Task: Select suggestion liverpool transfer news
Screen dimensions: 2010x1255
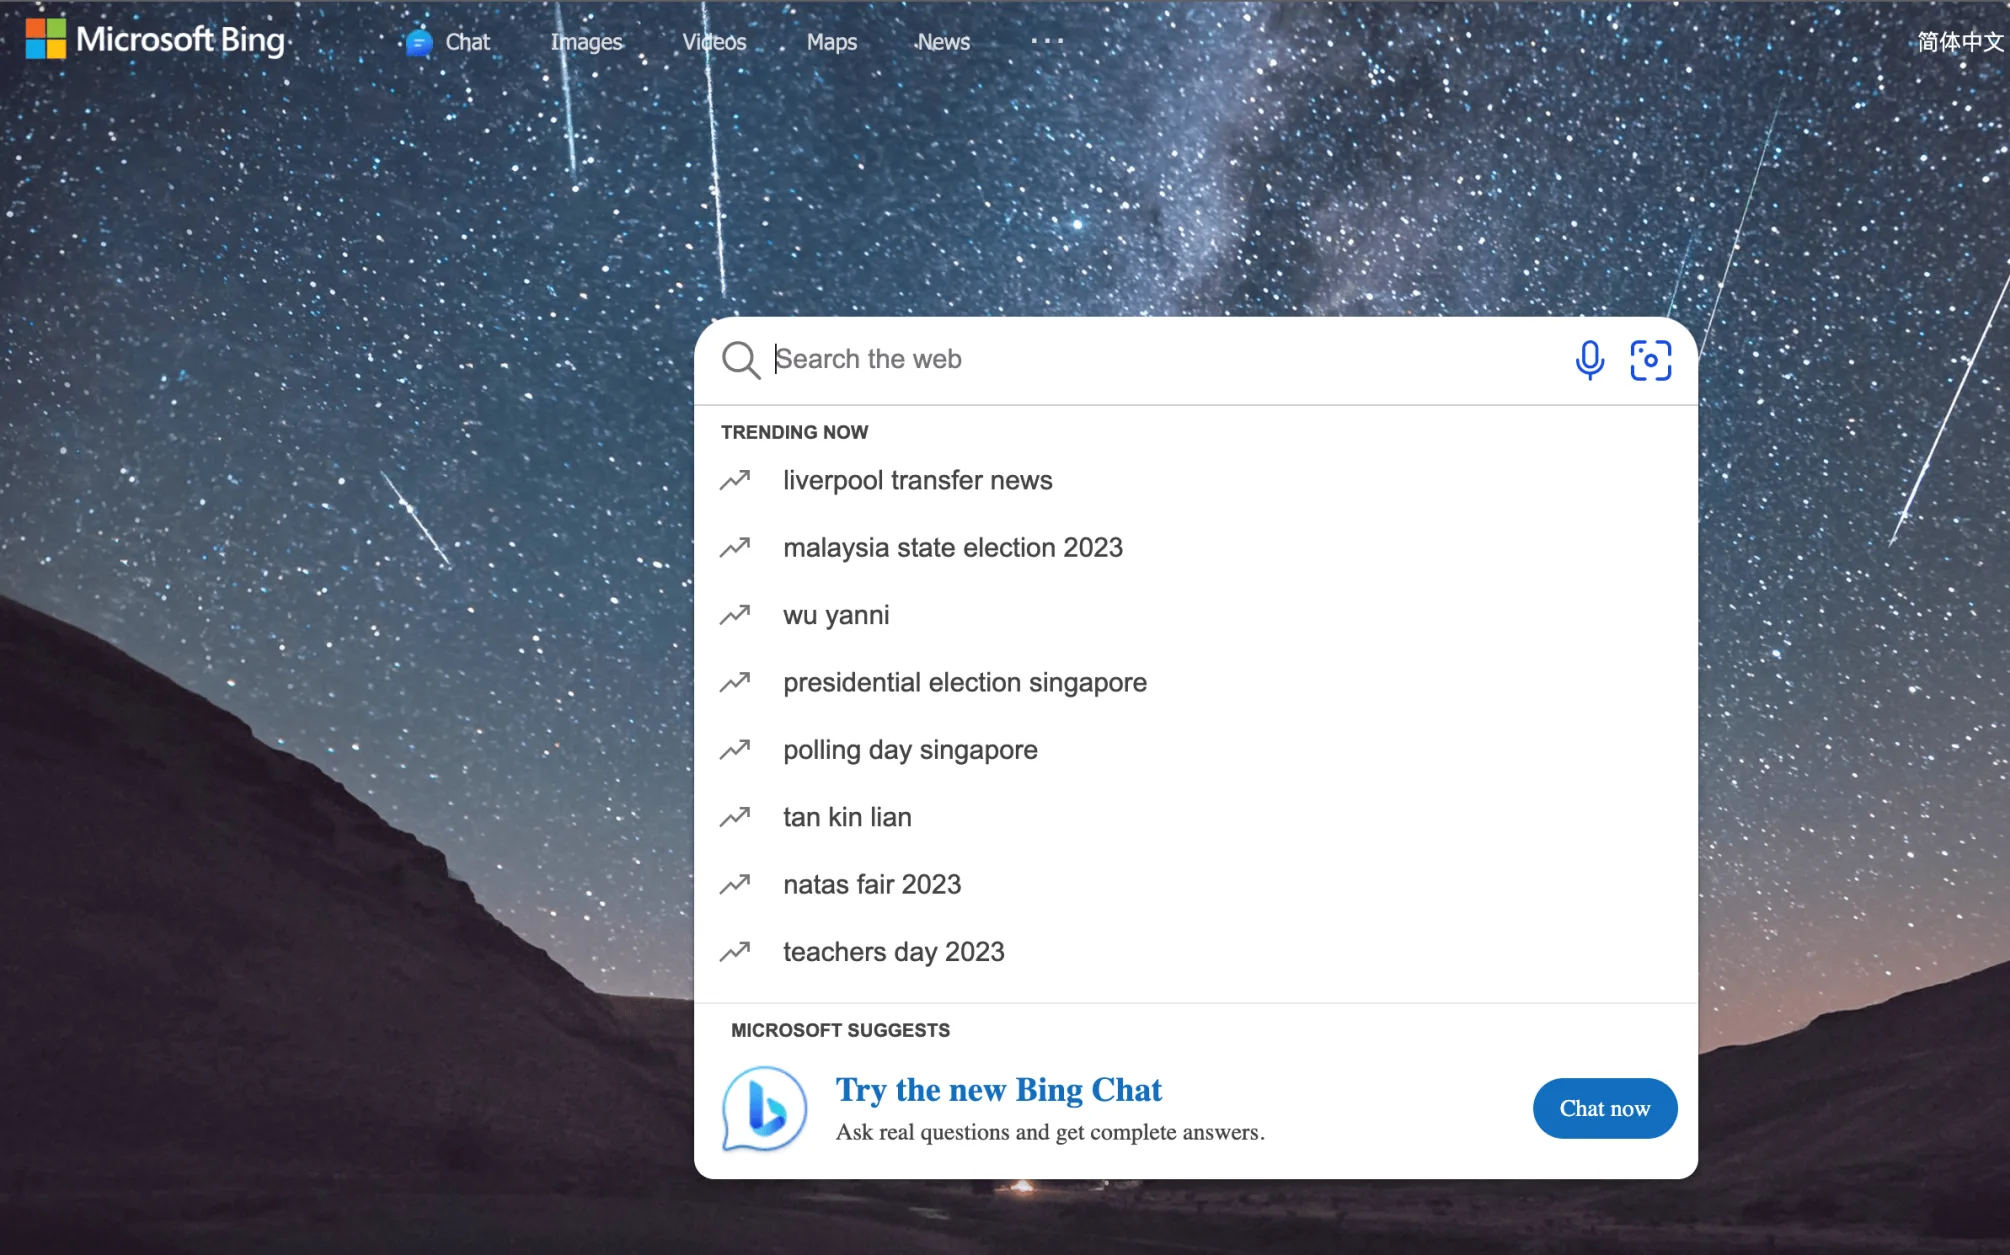Action: point(1195,480)
